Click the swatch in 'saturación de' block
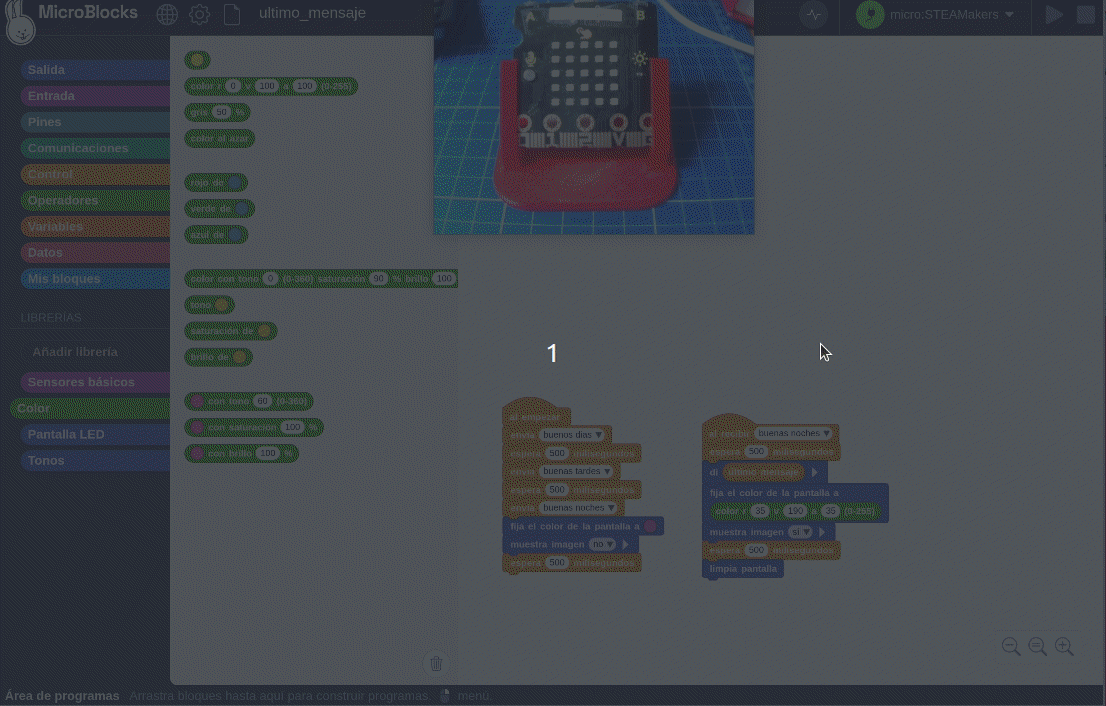The width and height of the screenshot is (1106, 706). tap(265, 331)
